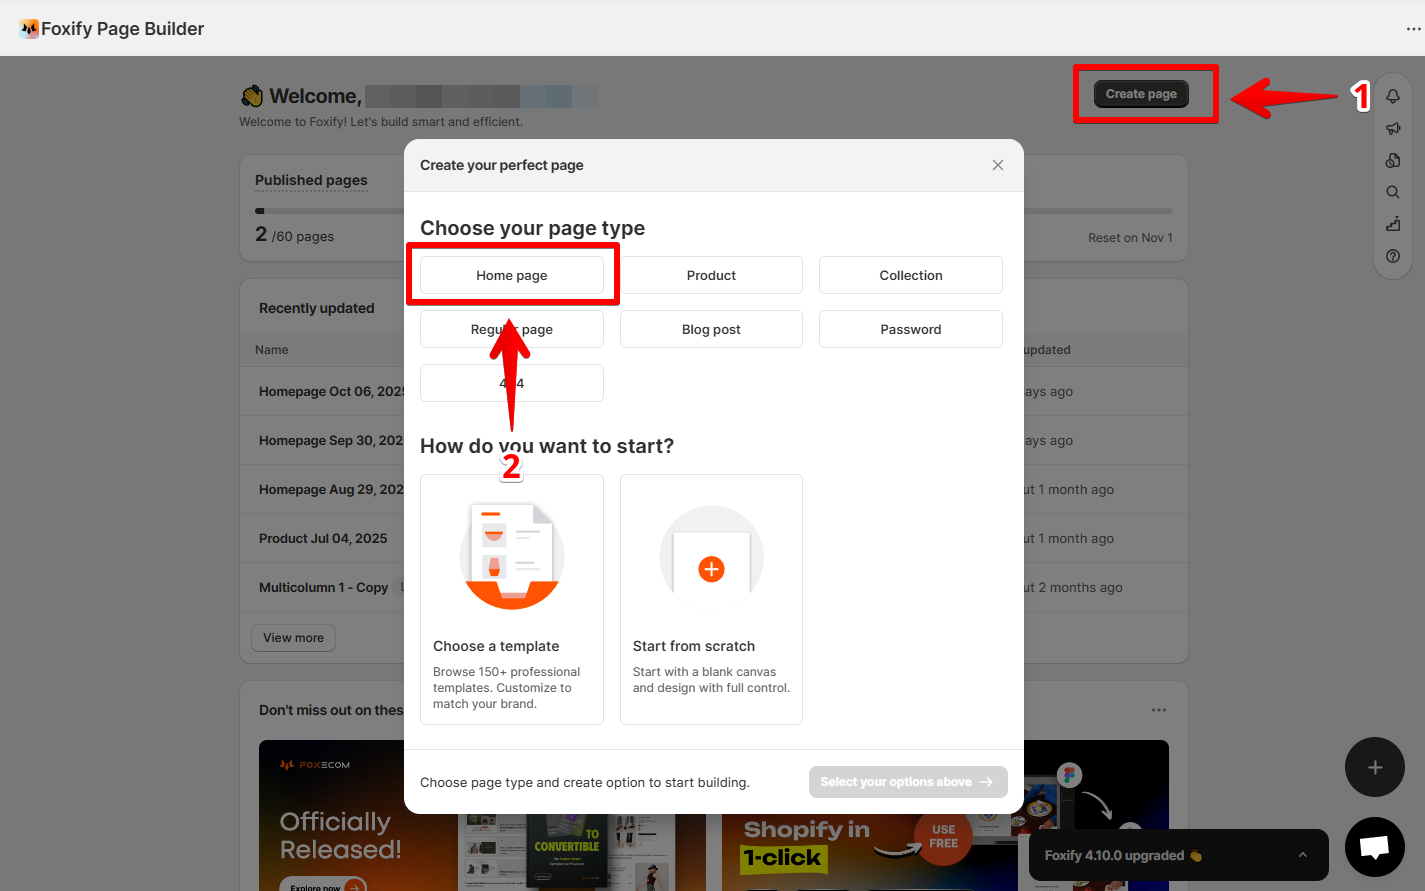The height and width of the screenshot is (891, 1425).
Task: Click View more under Recently updated
Action: coord(293,638)
